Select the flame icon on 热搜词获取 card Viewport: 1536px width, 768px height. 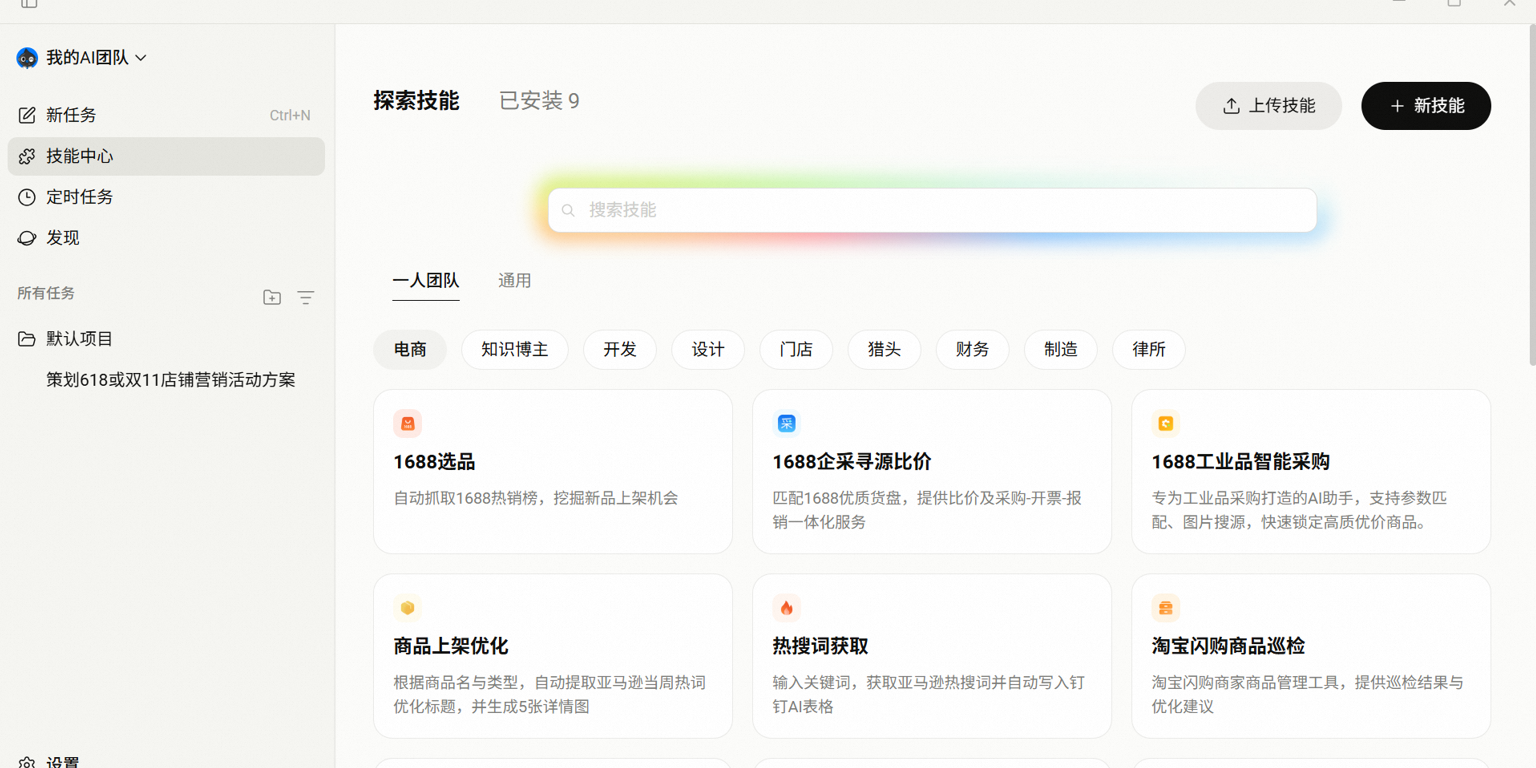(786, 607)
